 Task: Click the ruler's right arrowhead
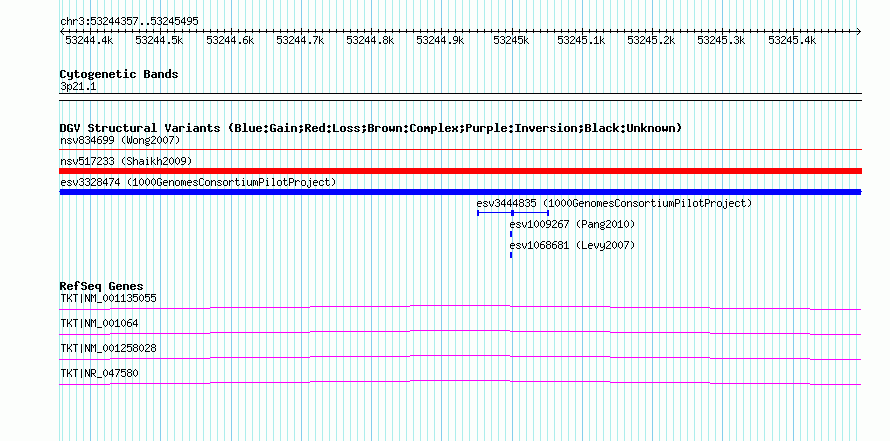tap(859, 31)
